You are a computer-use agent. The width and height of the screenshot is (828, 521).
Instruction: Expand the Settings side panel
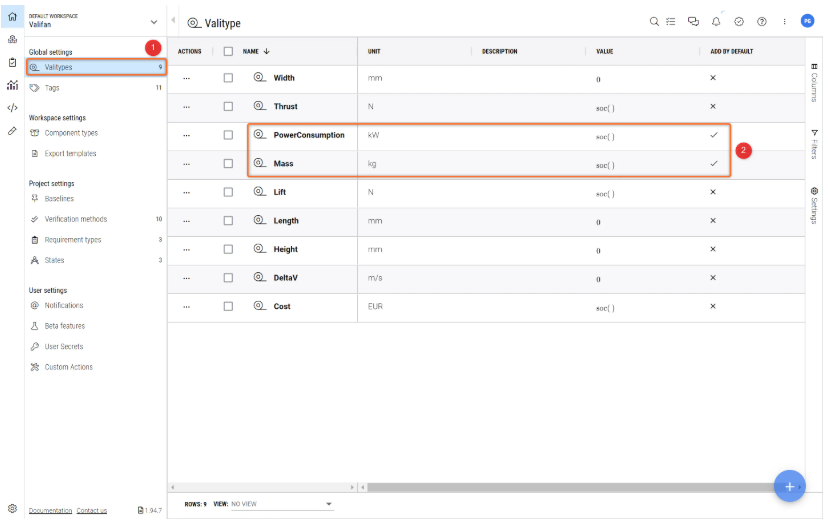coord(814,205)
